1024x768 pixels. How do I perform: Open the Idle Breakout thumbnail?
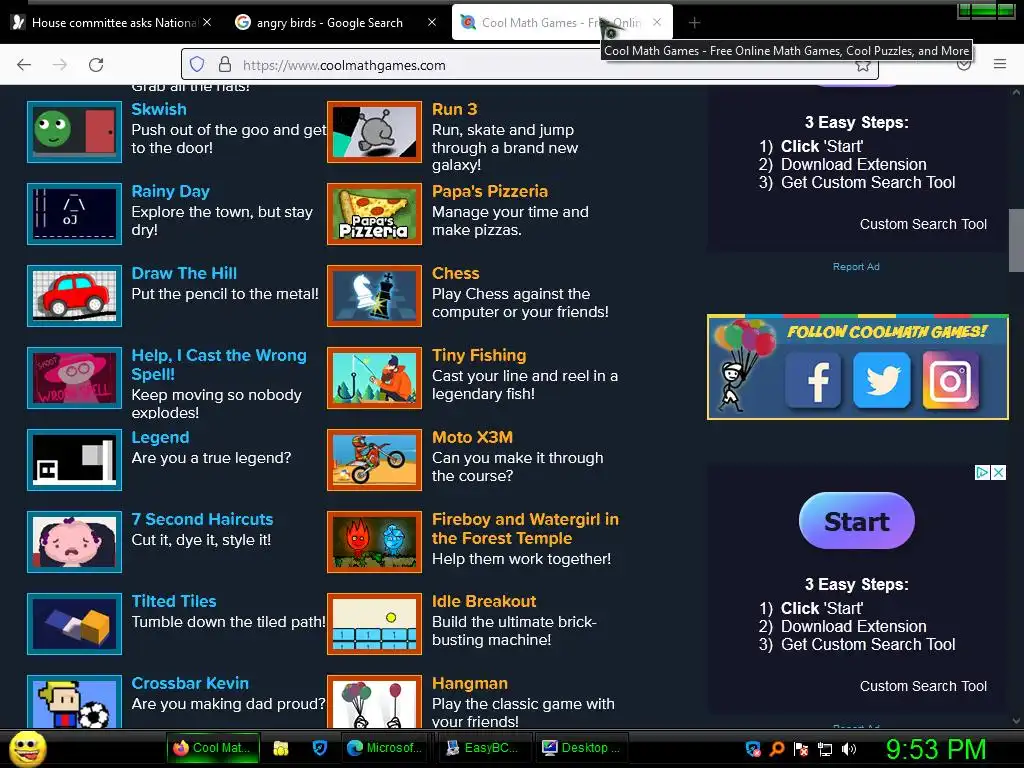pyautogui.click(x=374, y=624)
